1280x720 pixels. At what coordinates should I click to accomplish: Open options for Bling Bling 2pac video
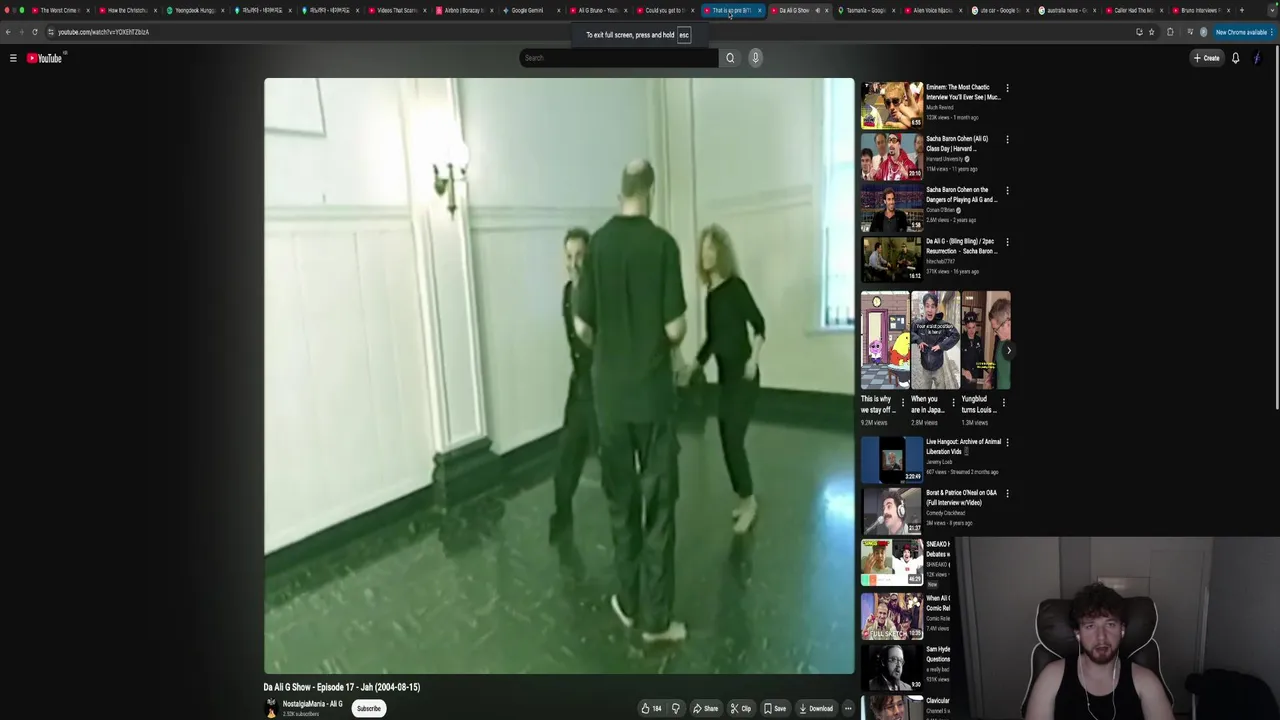tap(1007, 242)
